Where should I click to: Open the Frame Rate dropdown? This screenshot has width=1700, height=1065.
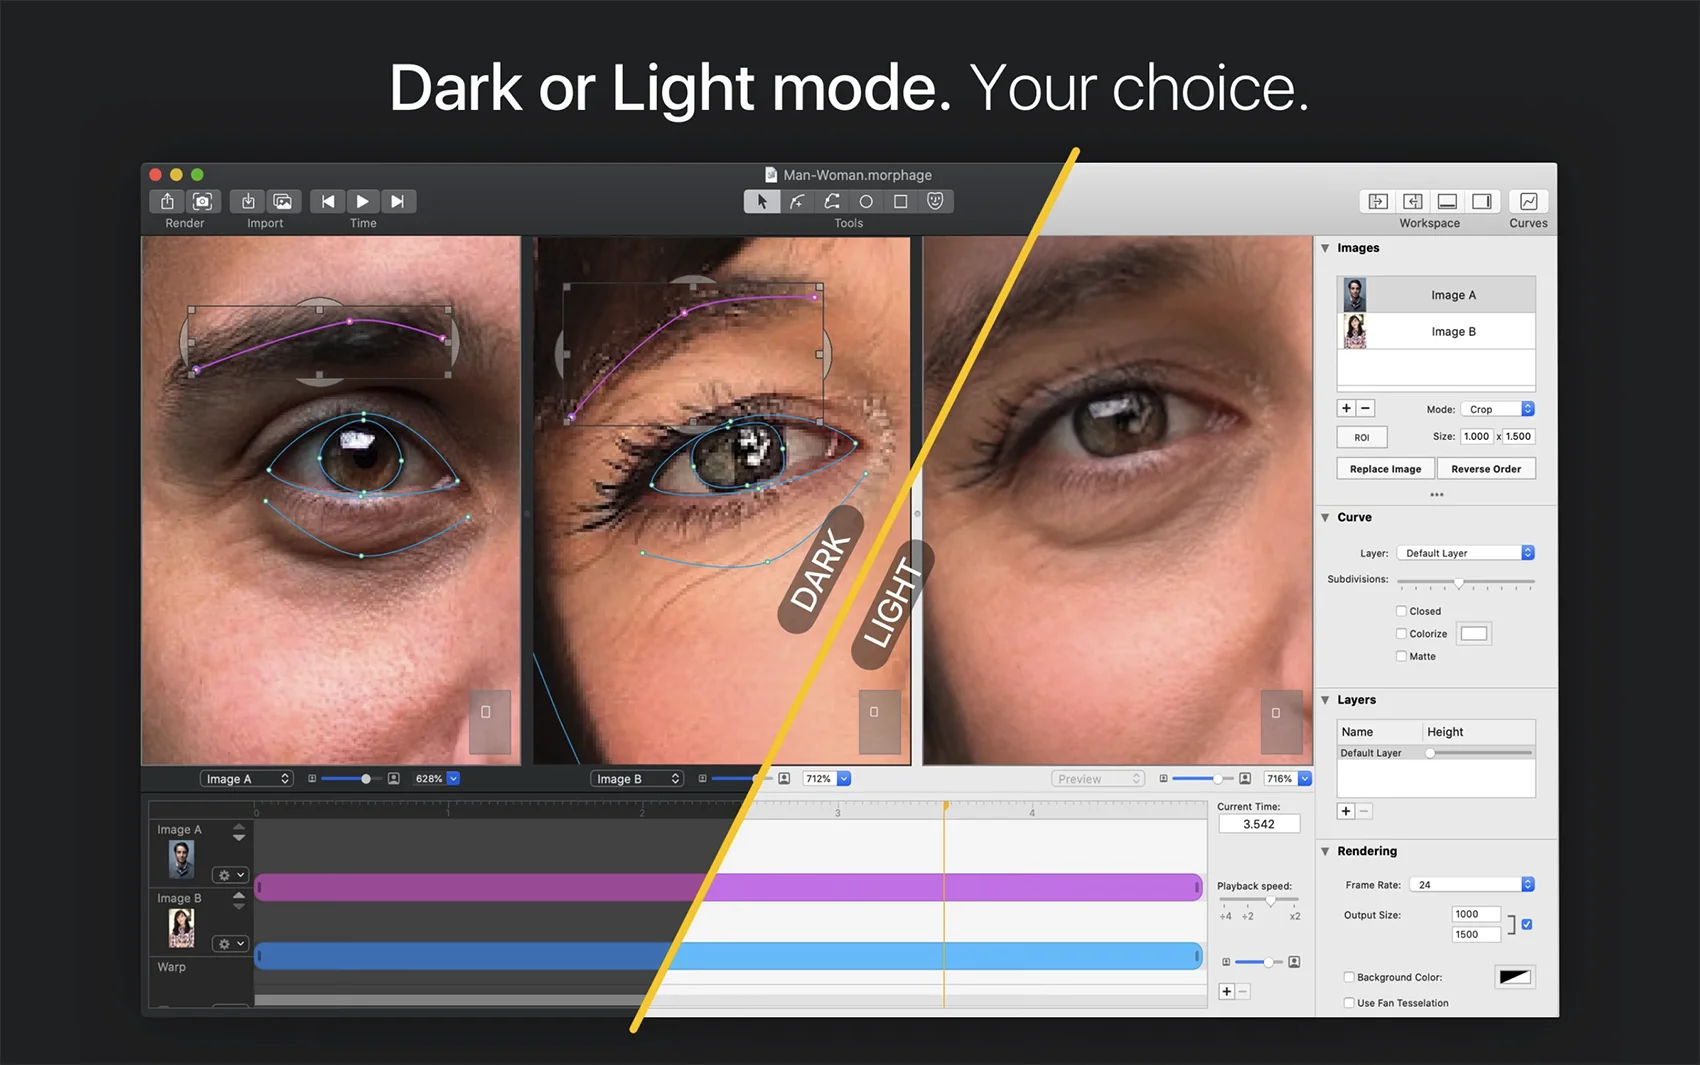1471,885
